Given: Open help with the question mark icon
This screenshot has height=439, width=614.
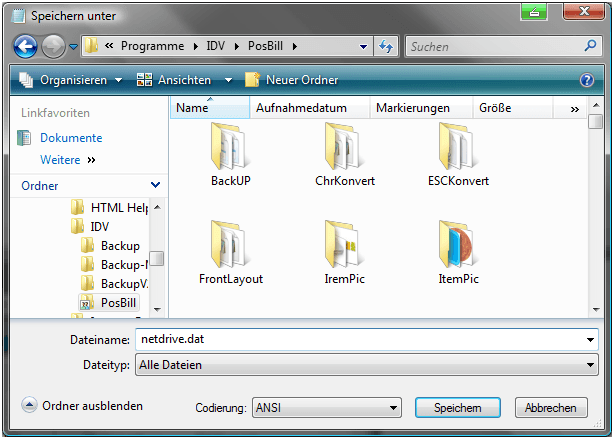Looking at the screenshot, I should pos(587,80).
